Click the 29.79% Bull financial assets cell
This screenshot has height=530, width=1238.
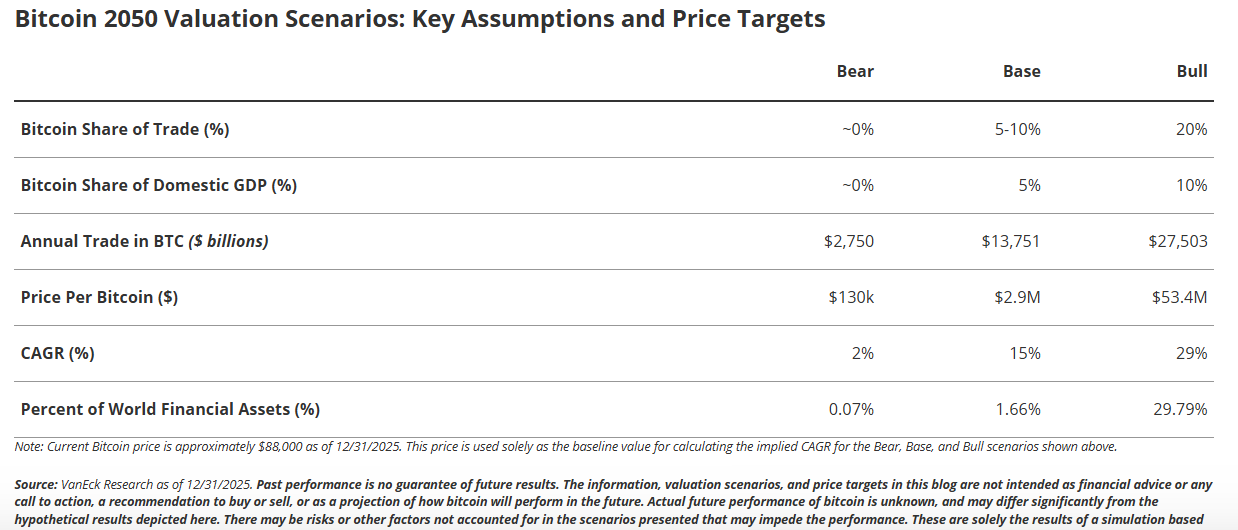(1181, 409)
